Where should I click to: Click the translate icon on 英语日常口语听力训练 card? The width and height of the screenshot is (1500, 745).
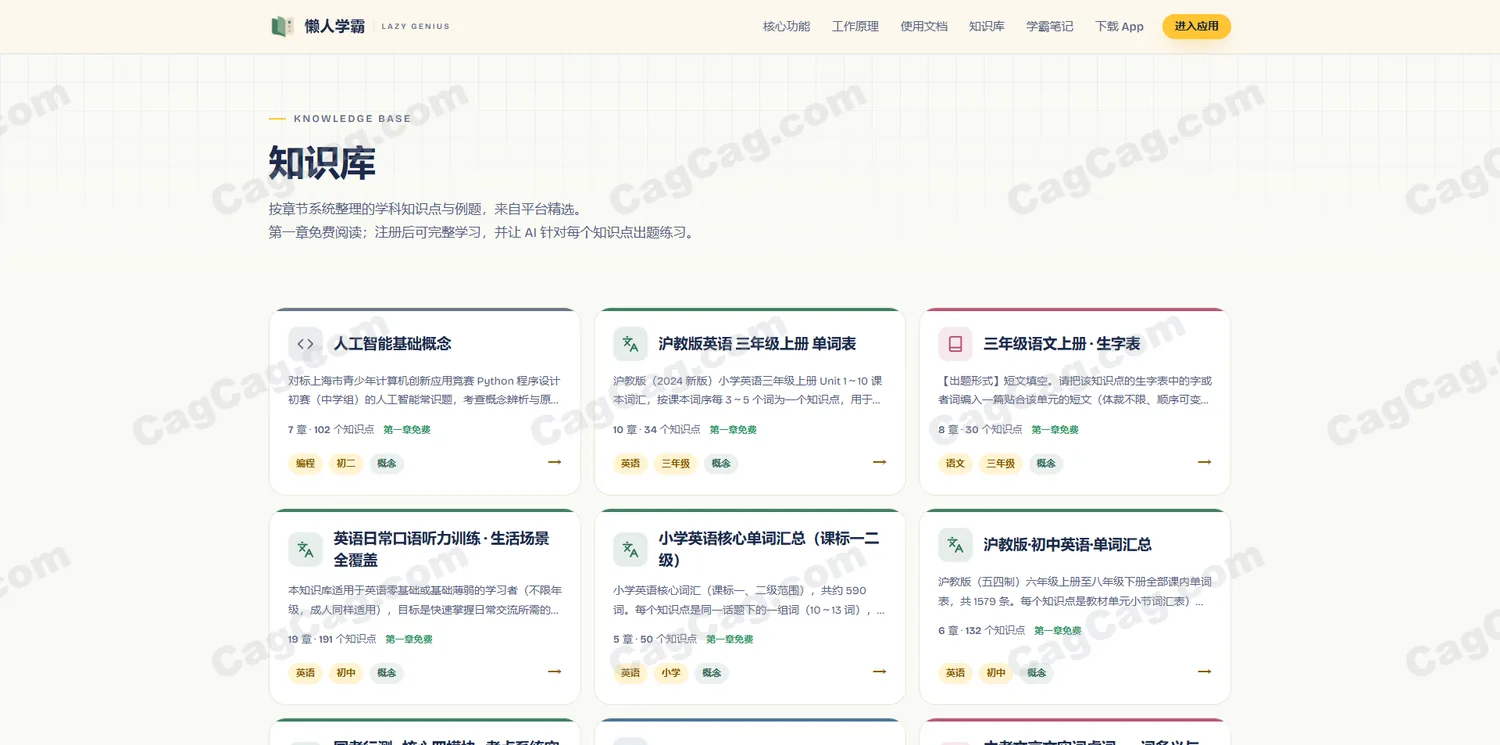coord(306,549)
